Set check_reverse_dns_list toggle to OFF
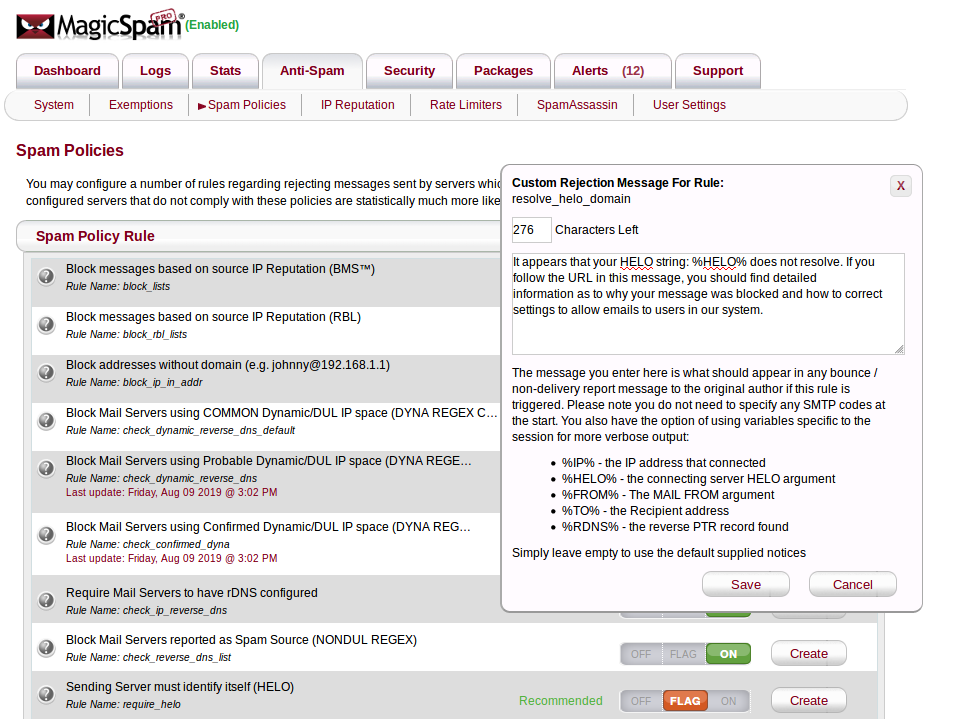 [x=641, y=654]
